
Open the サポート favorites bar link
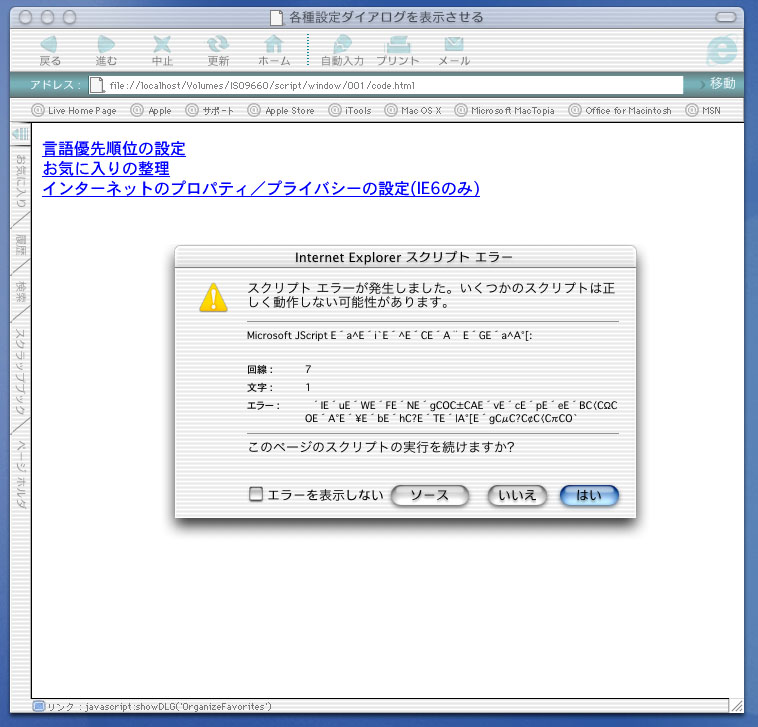[210, 110]
